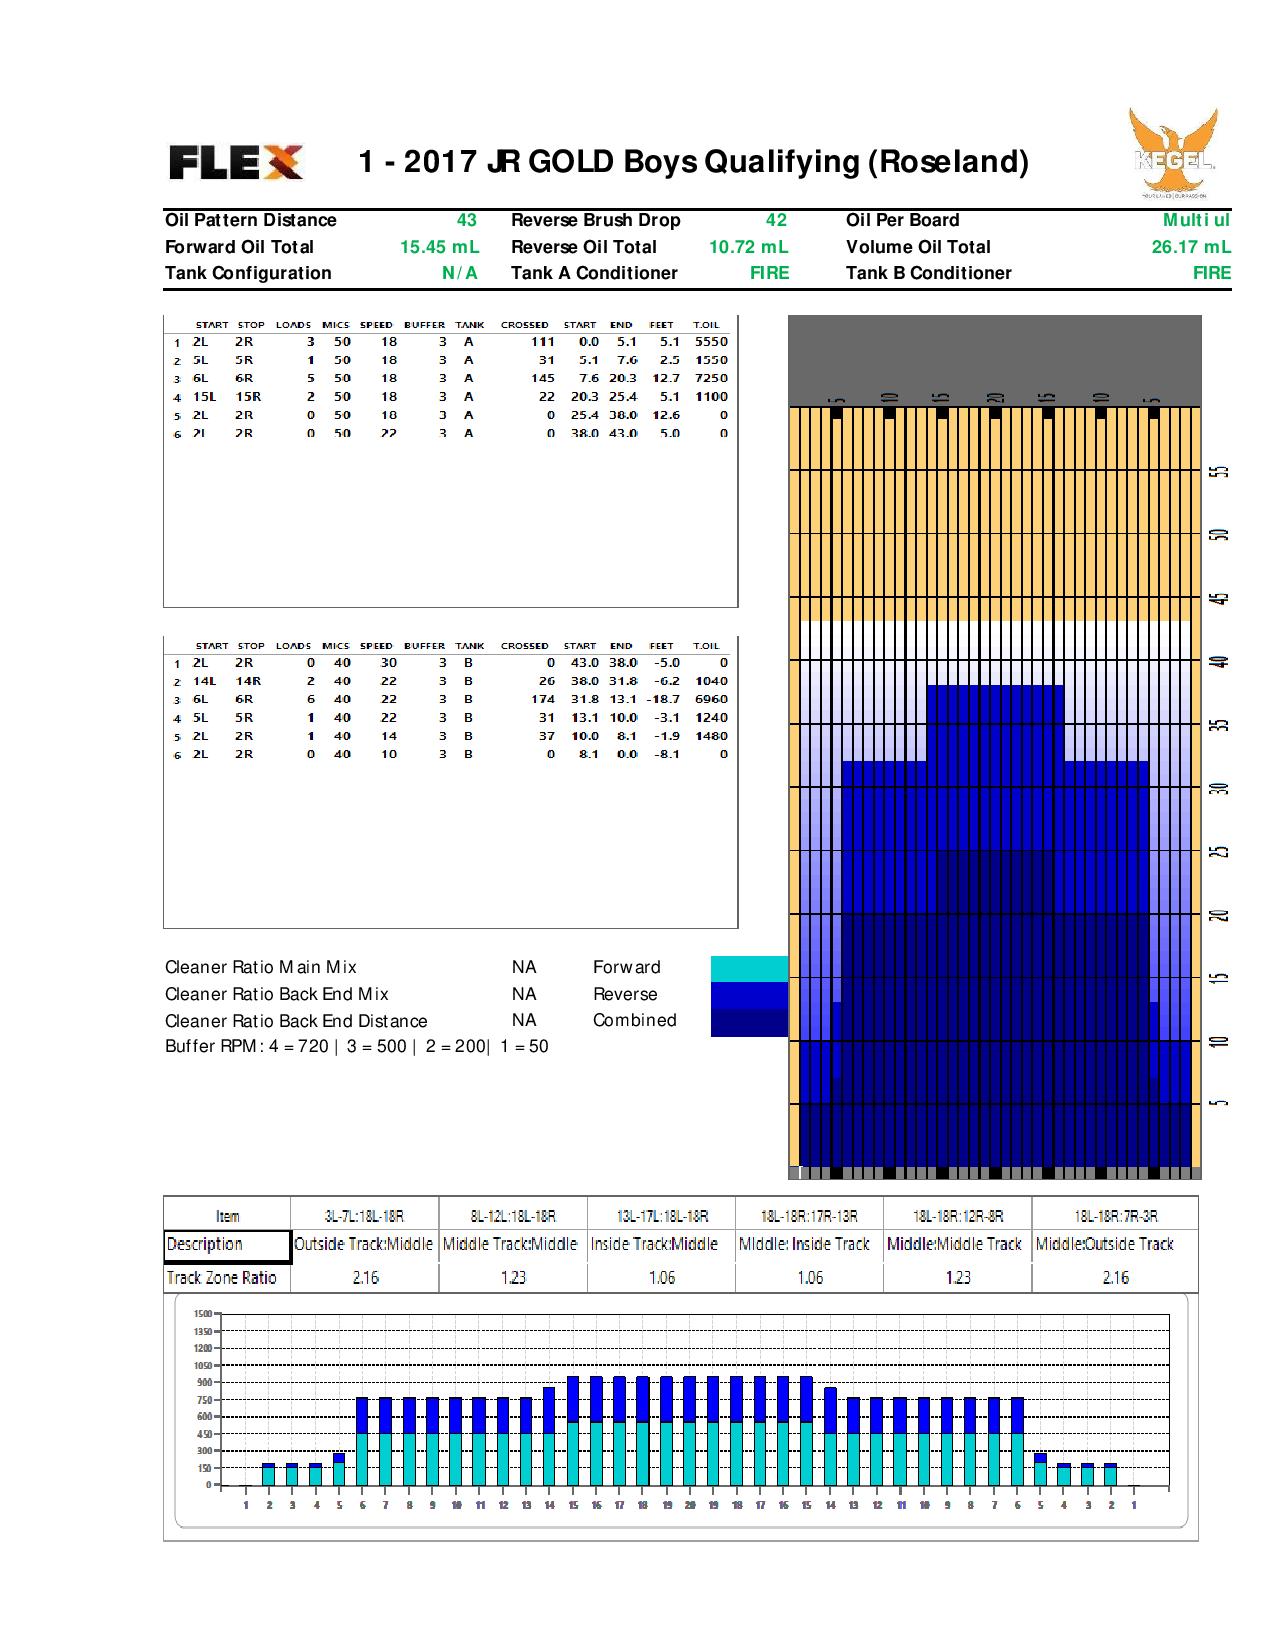
Task: Select the dark blue Combined legend swatch
Action: click(749, 1022)
